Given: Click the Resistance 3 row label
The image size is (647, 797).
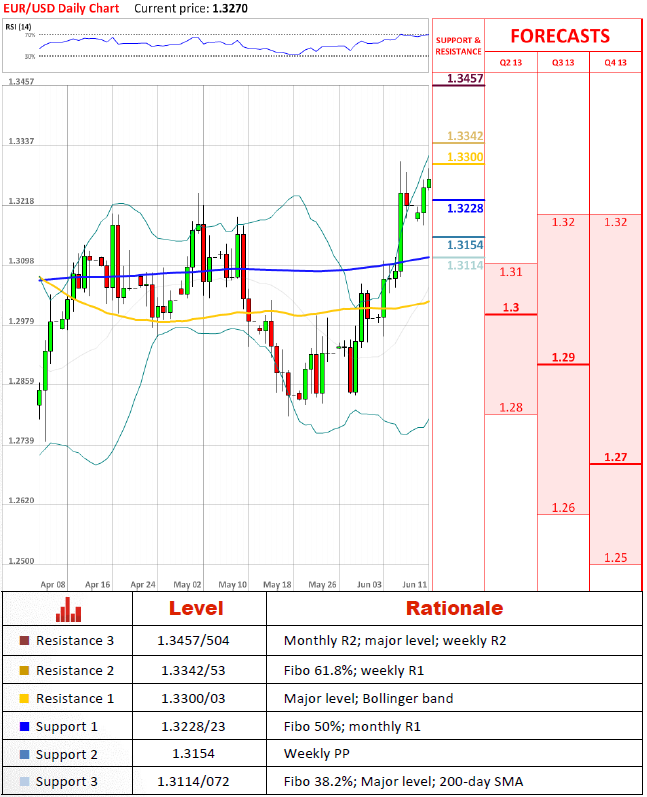Looking at the screenshot, I should 75,640.
